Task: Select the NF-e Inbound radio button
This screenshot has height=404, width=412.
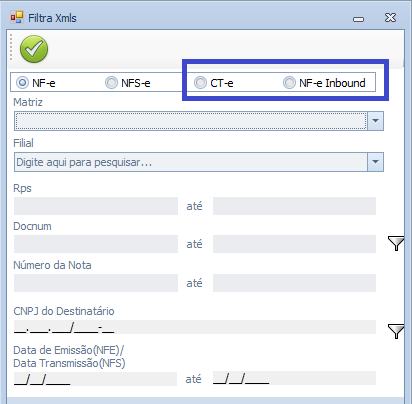Action: [x=289, y=82]
